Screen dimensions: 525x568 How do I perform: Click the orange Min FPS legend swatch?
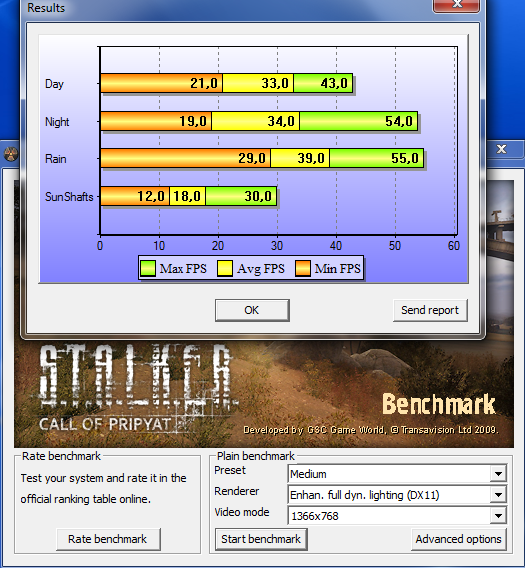coord(303,268)
